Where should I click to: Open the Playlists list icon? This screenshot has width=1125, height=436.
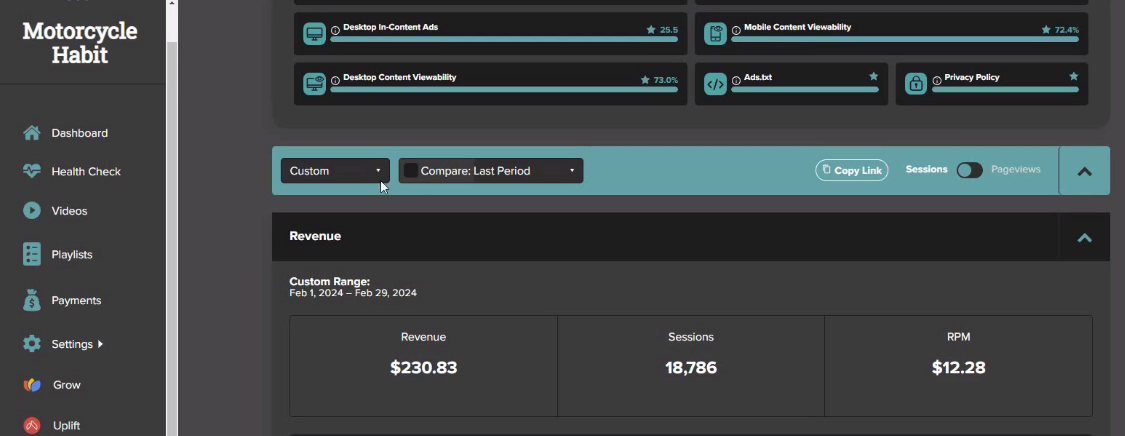coord(32,255)
